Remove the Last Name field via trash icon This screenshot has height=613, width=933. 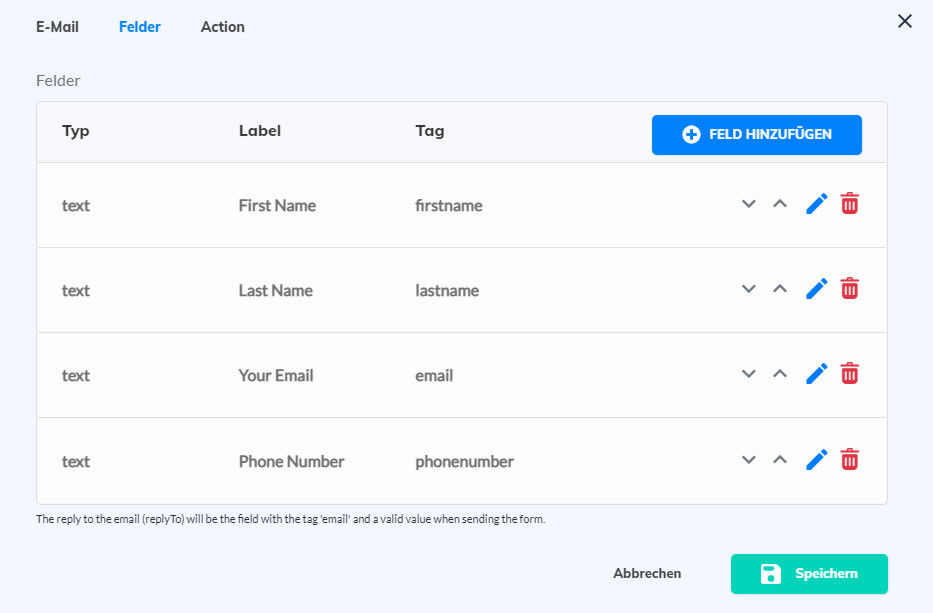[849, 289]
